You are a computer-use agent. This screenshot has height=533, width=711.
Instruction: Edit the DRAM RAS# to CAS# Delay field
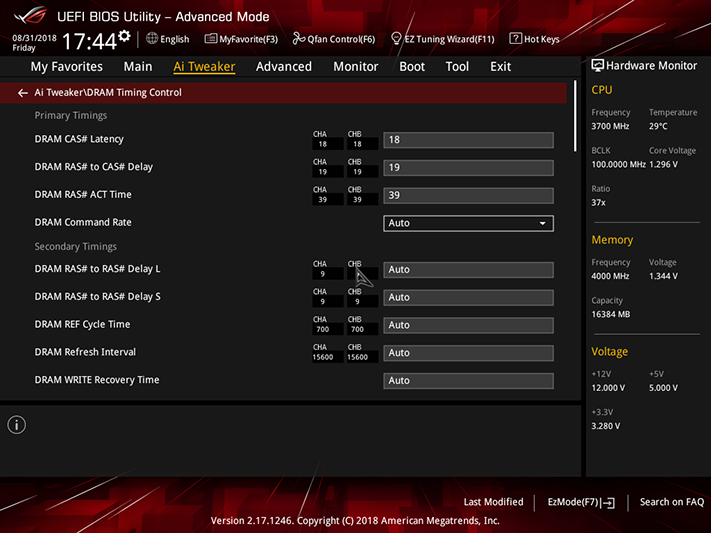pos(468,167)
